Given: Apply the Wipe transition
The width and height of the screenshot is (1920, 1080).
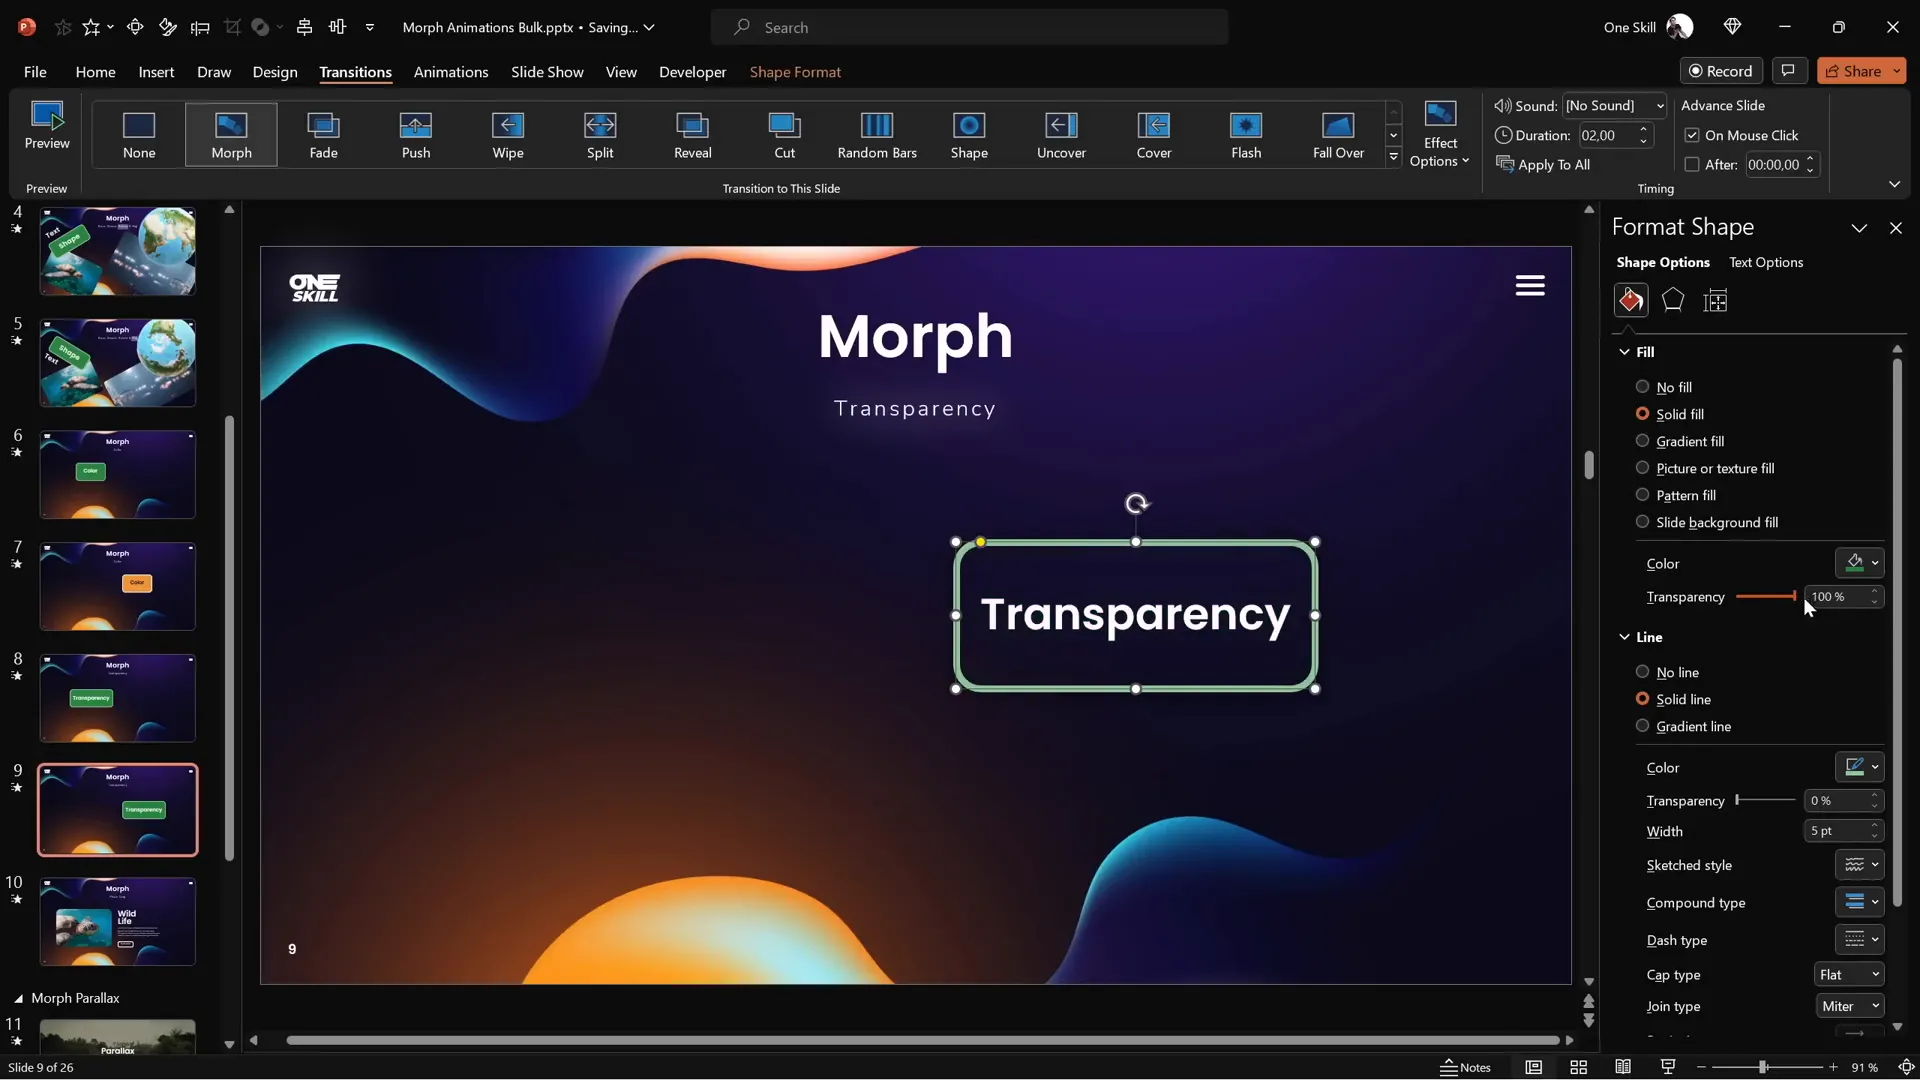Looking at the screenshot, I should click(508, 135).
